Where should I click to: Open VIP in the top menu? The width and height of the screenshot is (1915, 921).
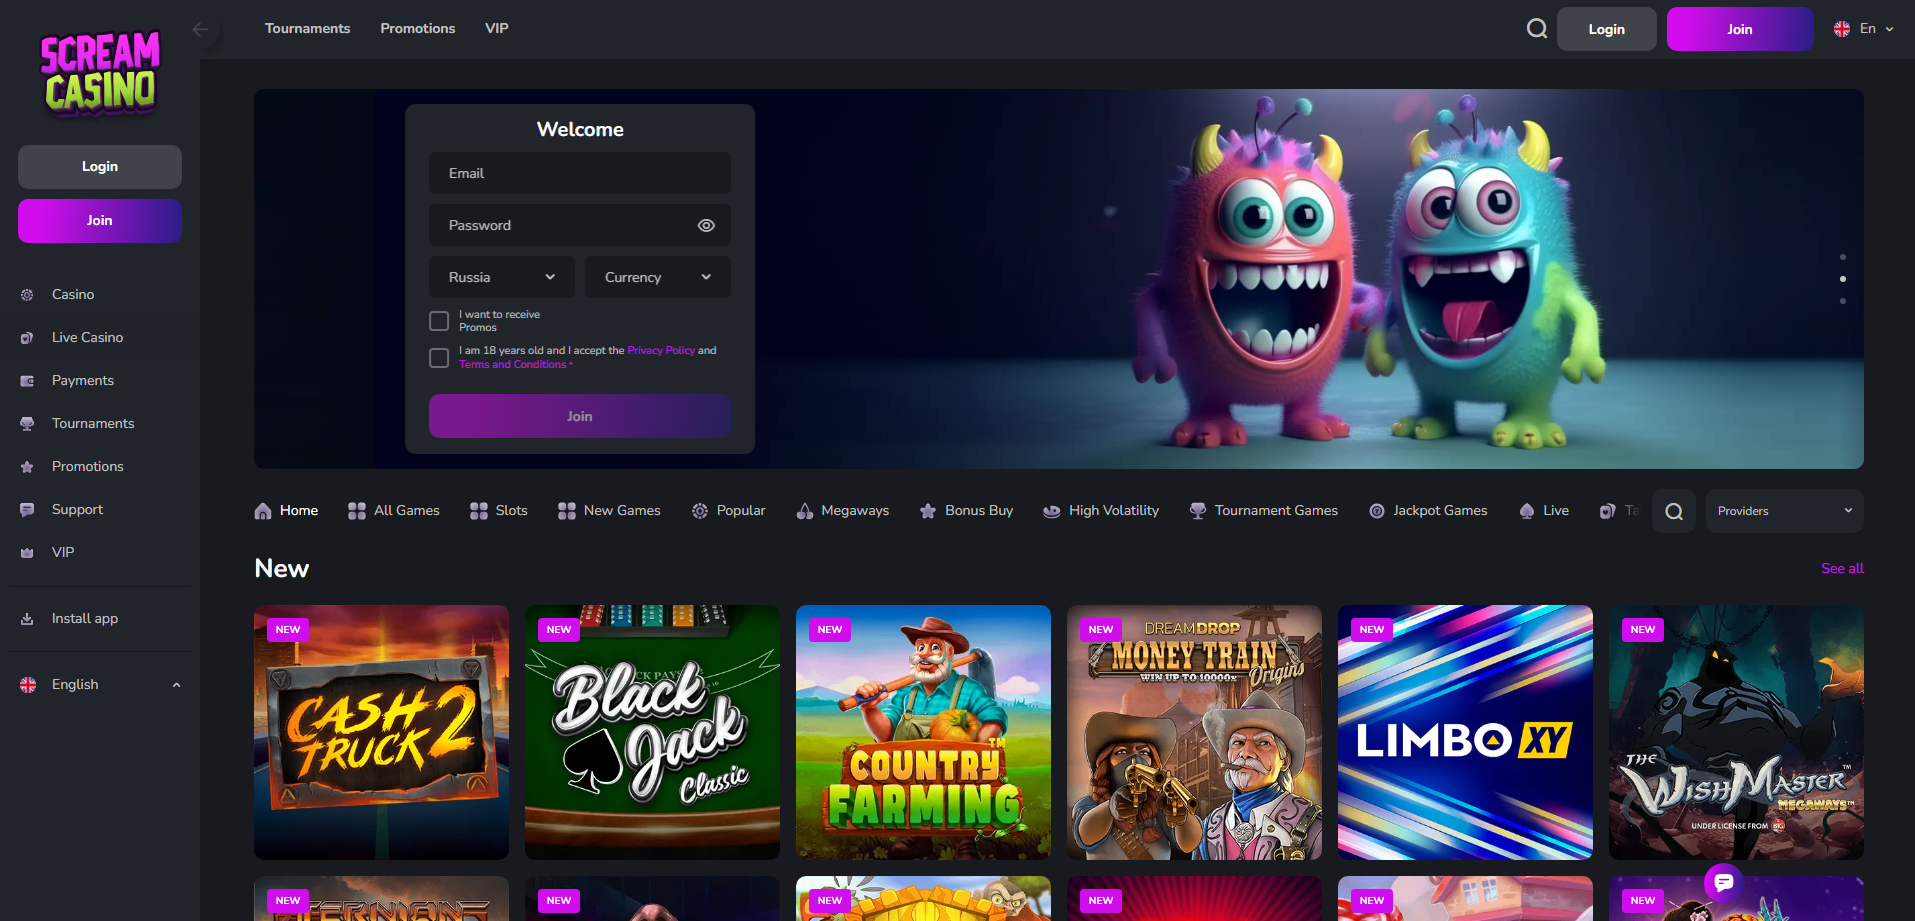[497, 29]
